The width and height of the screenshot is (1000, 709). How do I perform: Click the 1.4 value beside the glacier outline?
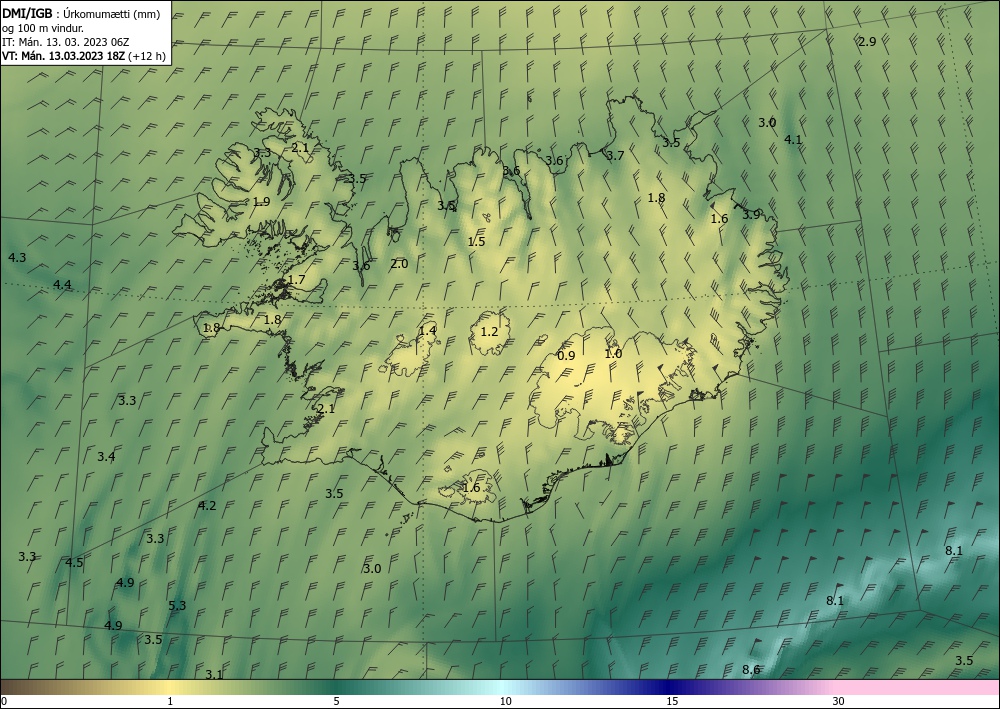[428, 330]
